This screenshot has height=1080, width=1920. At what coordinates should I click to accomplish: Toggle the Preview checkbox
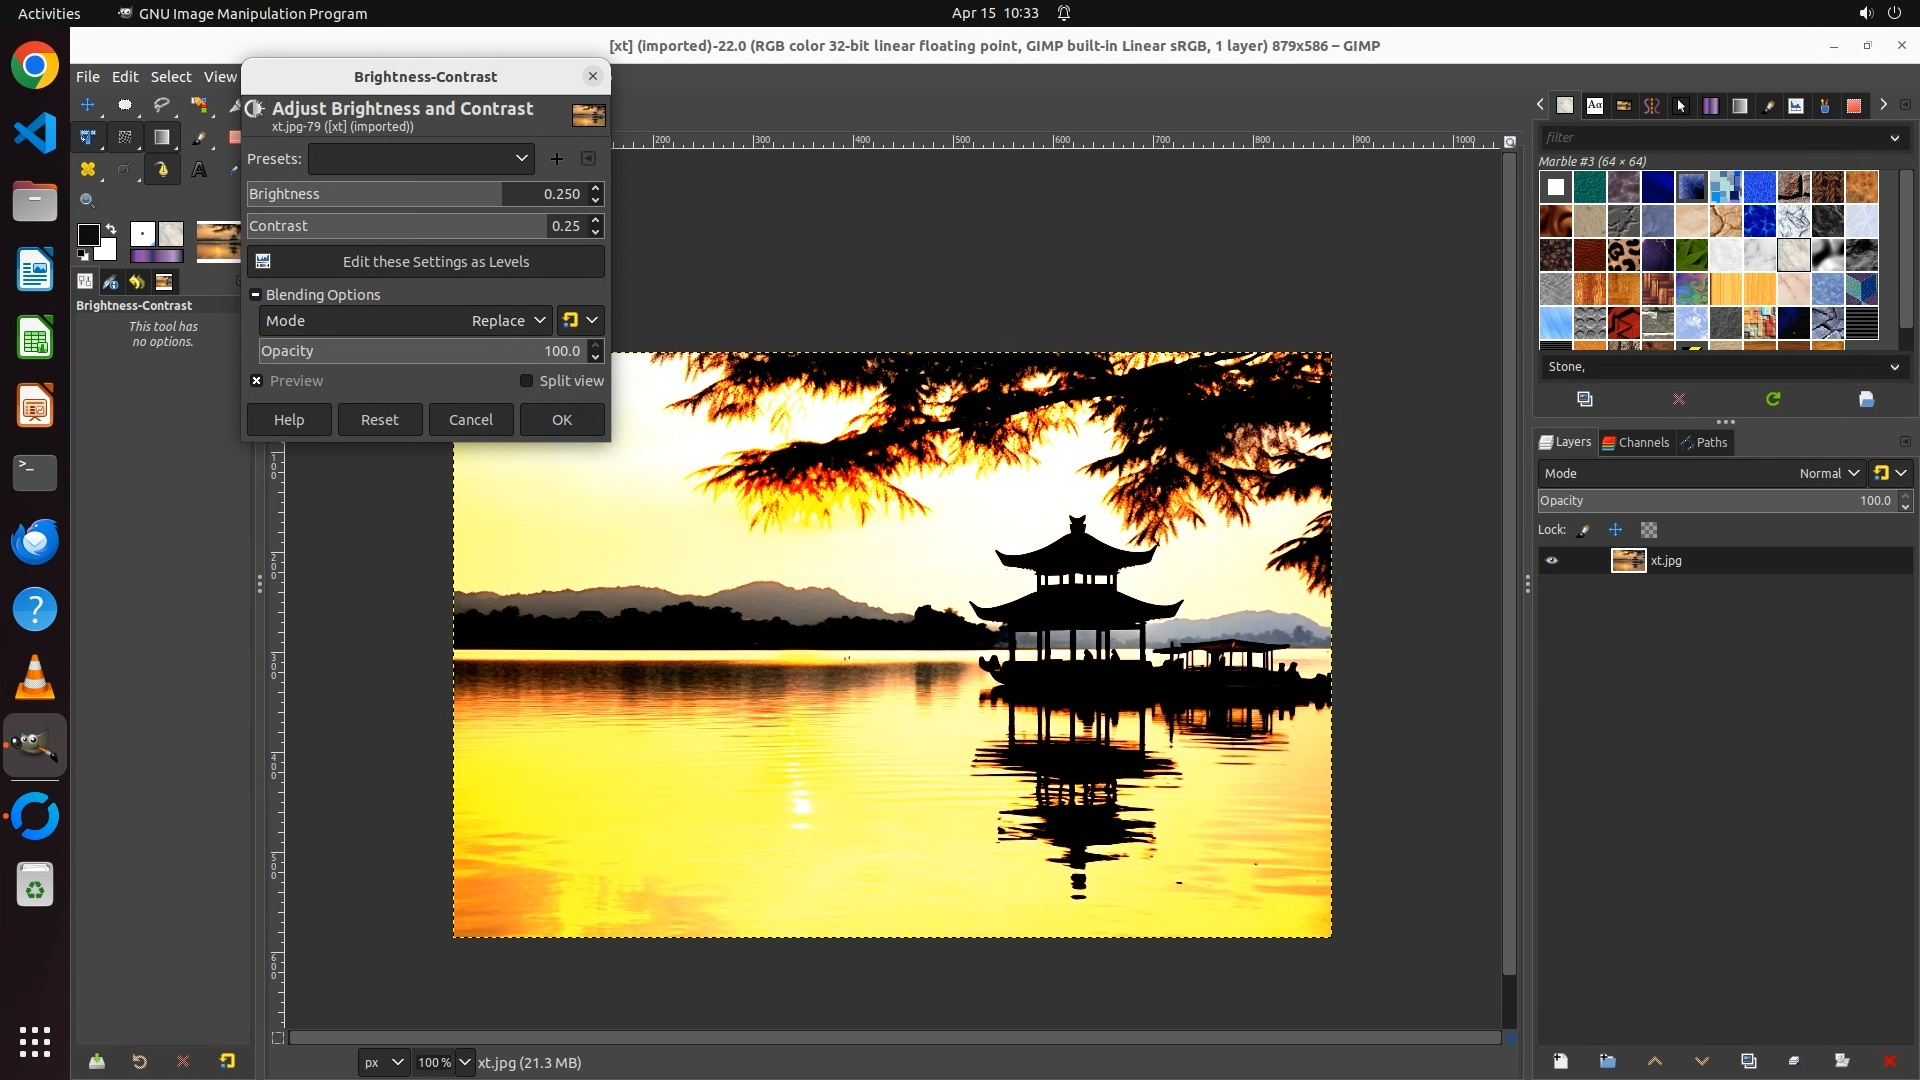(x=257, y=381)
